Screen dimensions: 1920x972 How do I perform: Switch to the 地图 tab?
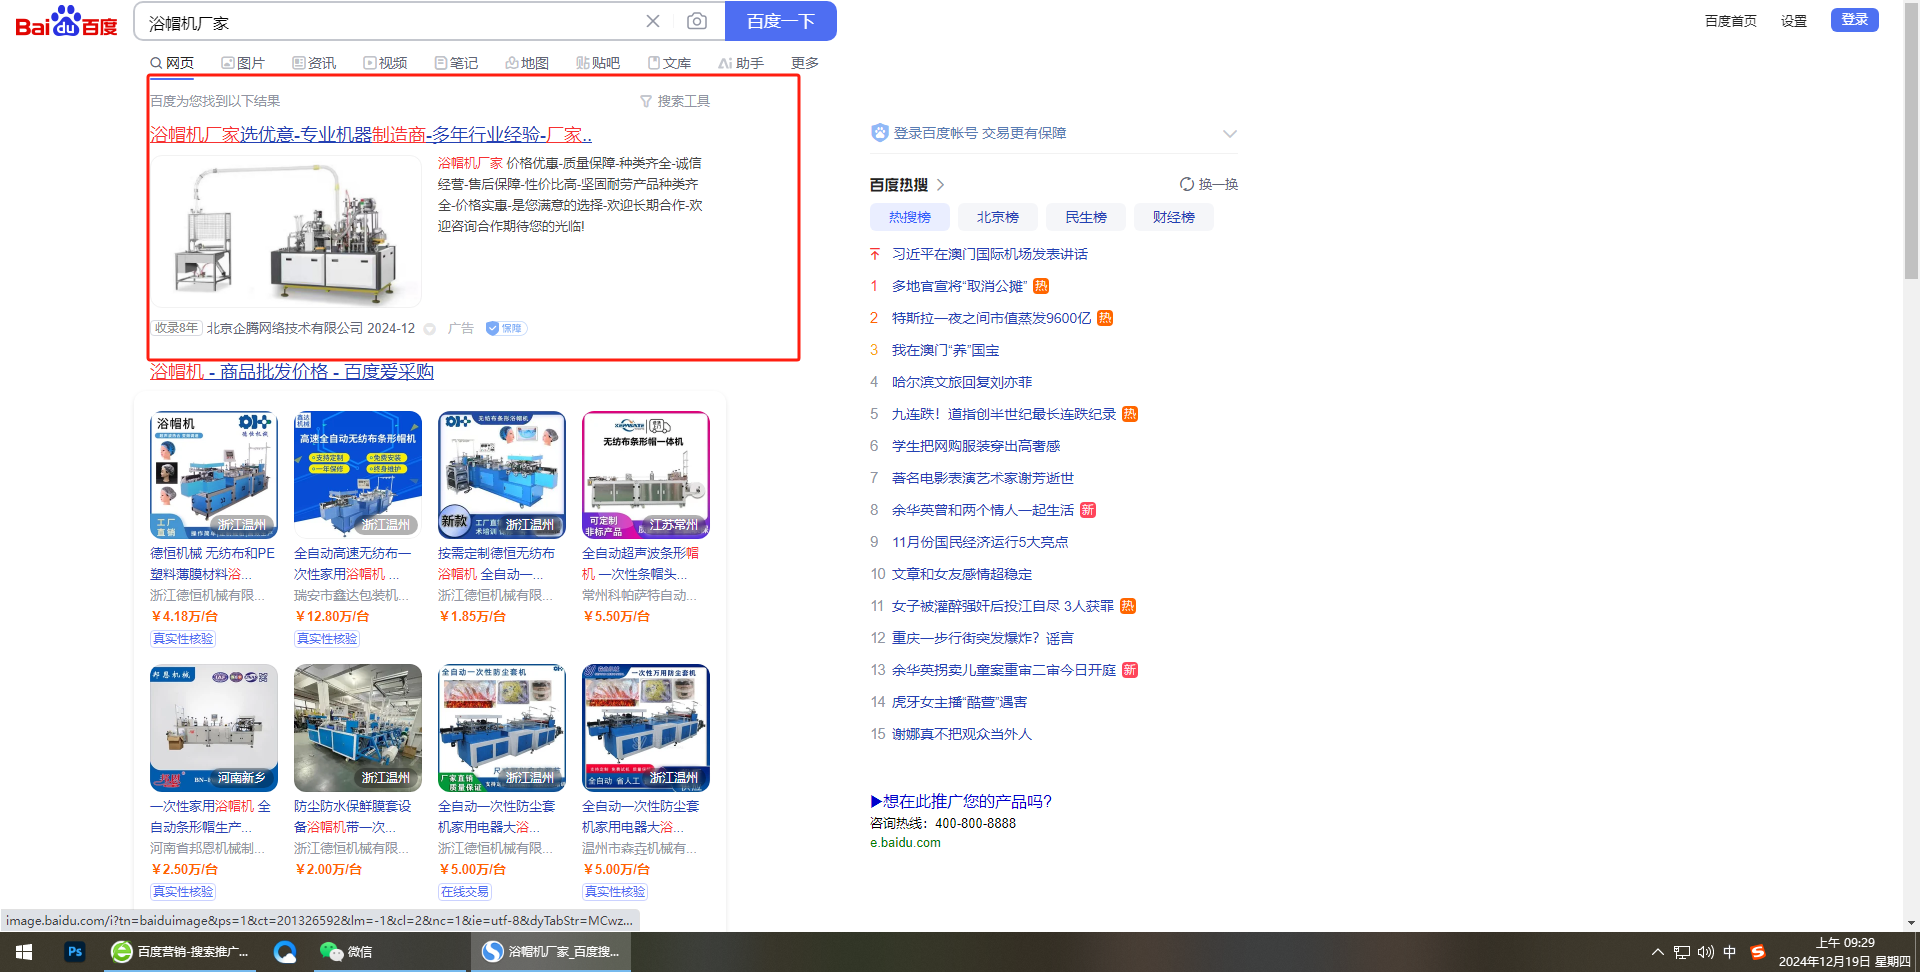527,63
